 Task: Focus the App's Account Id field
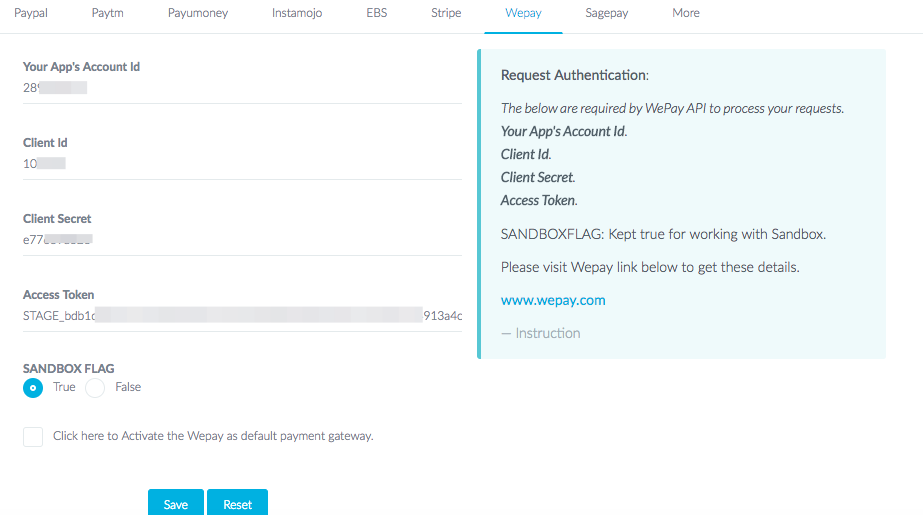pyautogui.click(x=242, y=88)
